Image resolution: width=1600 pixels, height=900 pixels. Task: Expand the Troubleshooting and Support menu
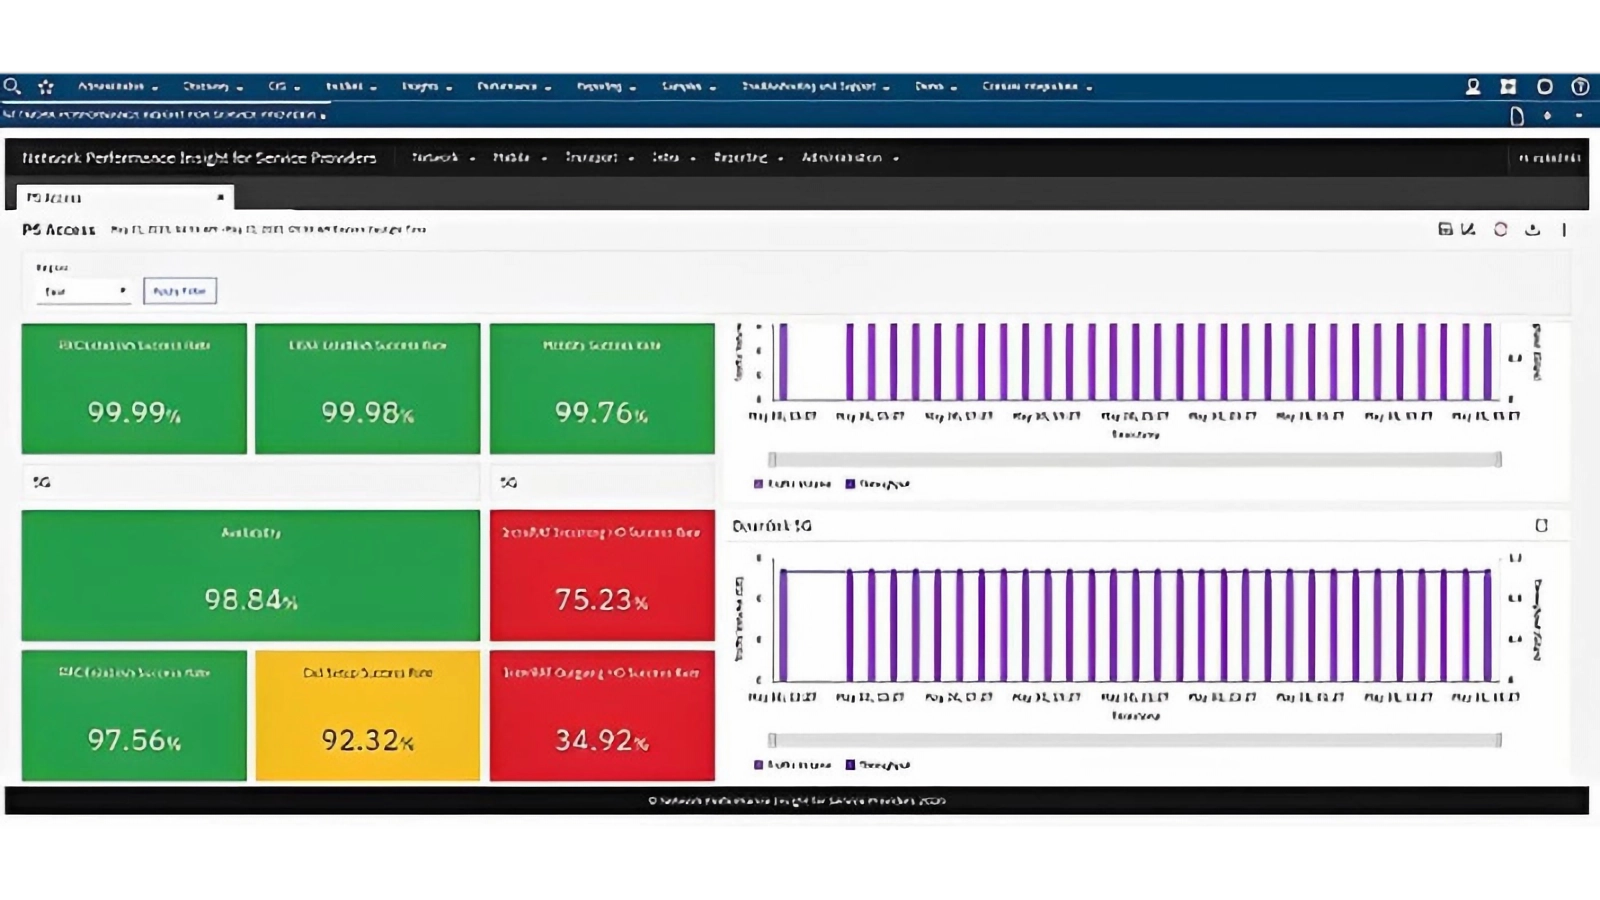815,87
